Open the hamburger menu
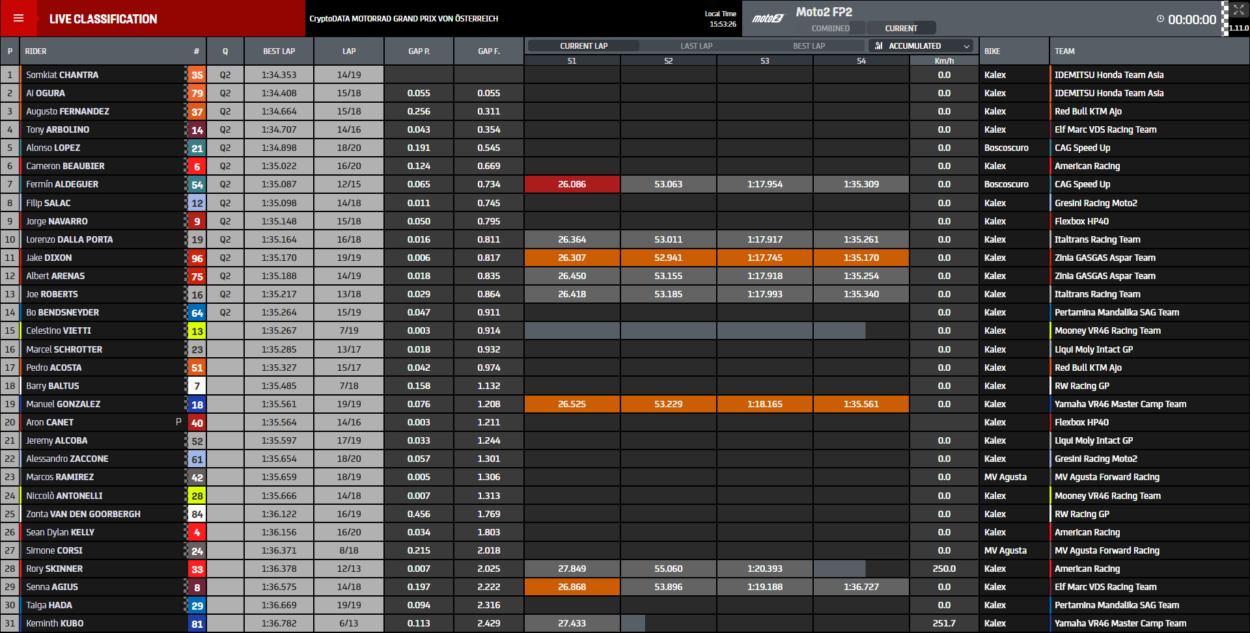The width and height of the screenshot is (1250, 633). tap(18, 18)
